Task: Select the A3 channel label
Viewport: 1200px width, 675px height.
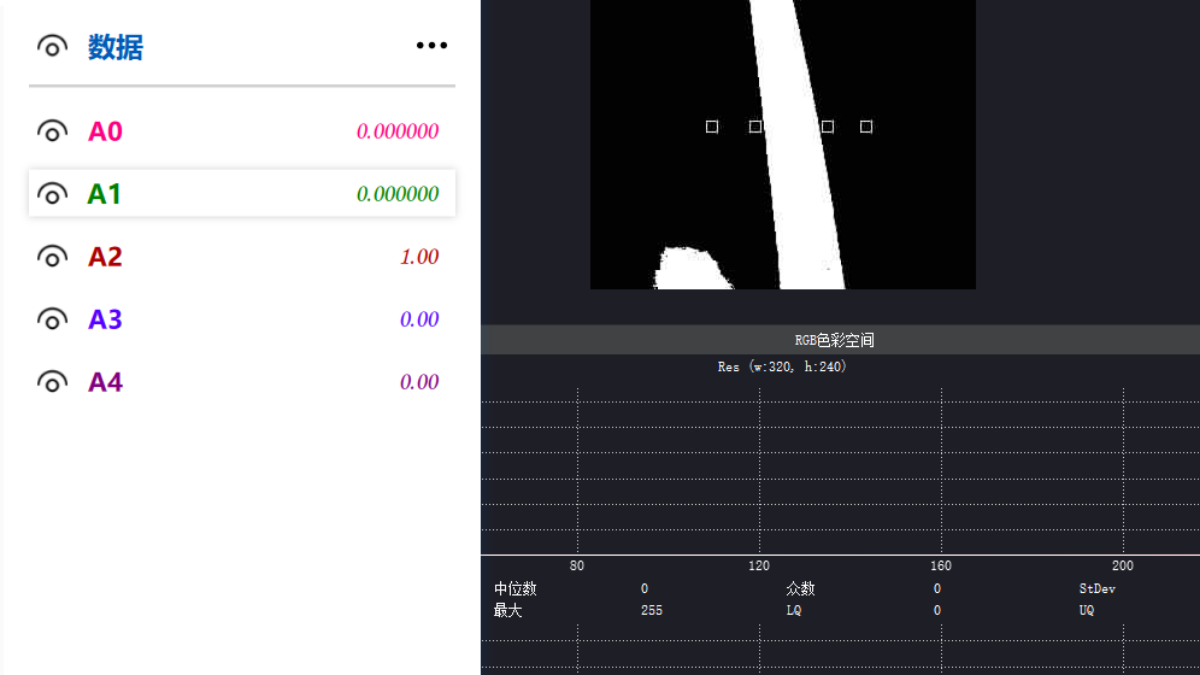Action: (105, 319)
